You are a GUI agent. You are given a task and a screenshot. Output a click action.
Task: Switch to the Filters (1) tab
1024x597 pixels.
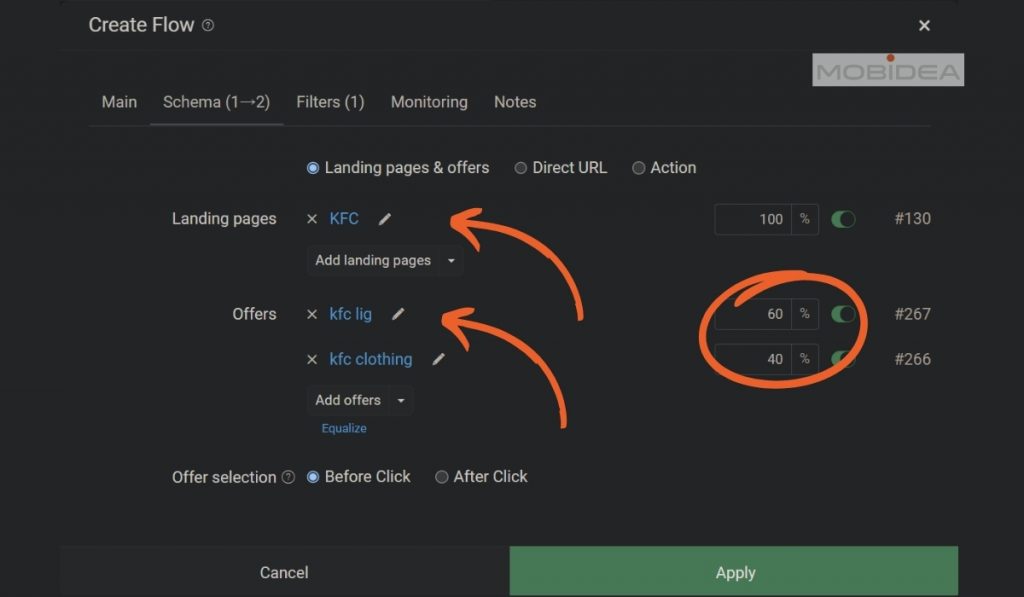330,102
